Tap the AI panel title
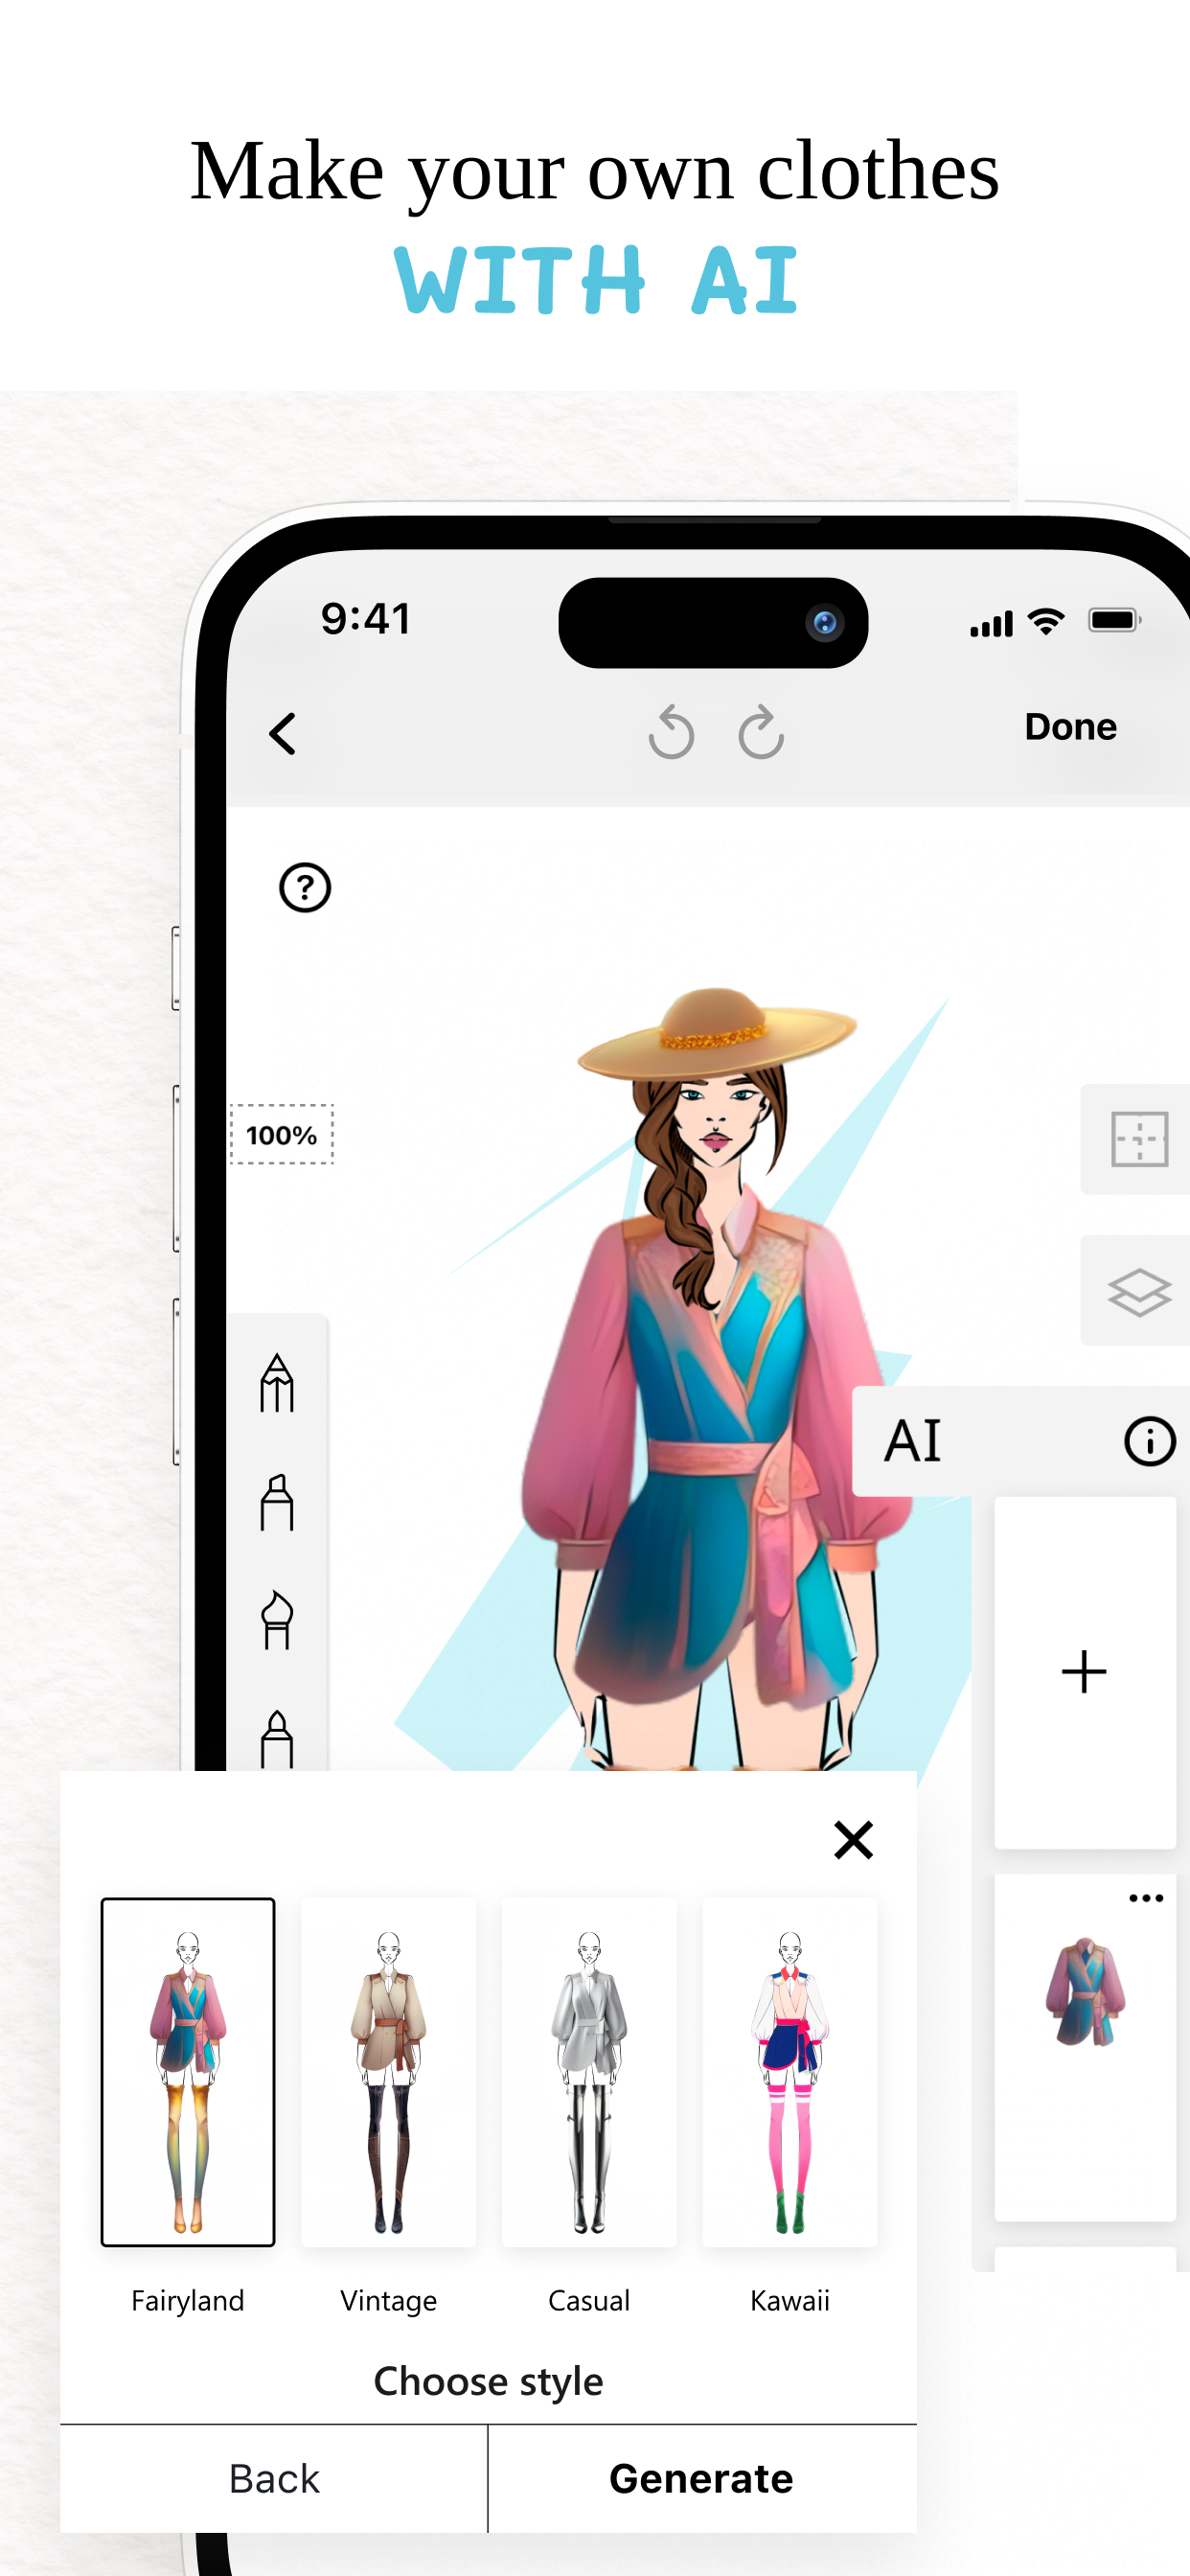This screenshot has height=2576, width=1190. [912, 1441]
